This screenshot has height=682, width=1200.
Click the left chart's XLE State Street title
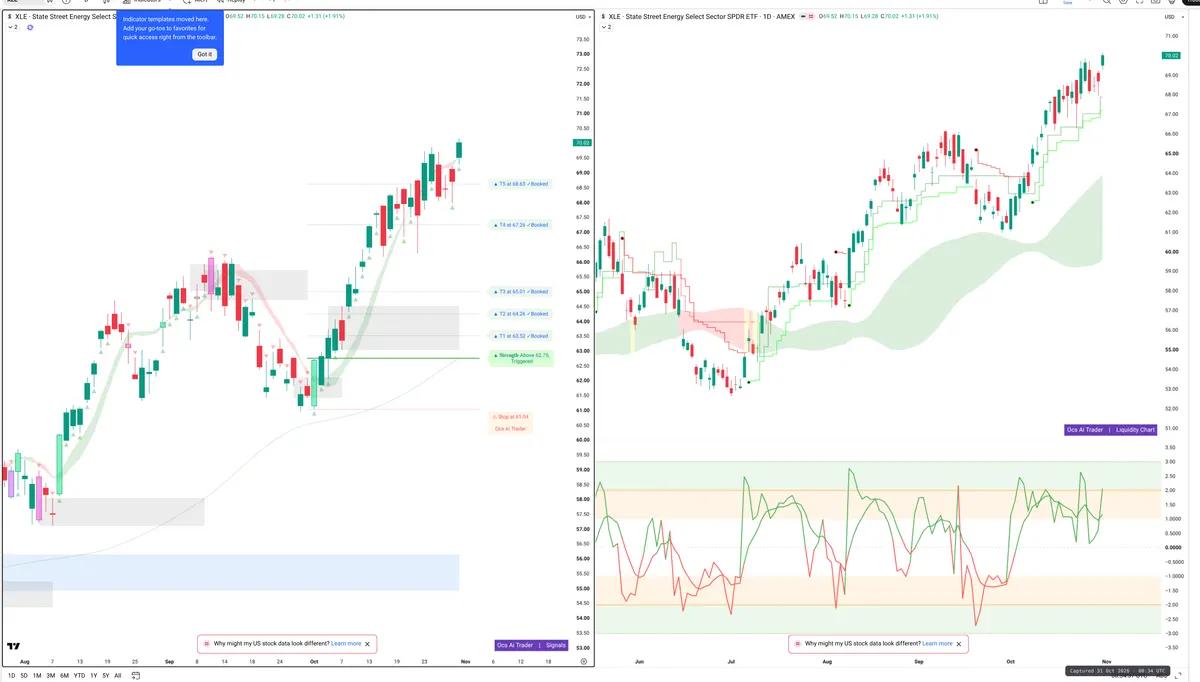point(64,16)
